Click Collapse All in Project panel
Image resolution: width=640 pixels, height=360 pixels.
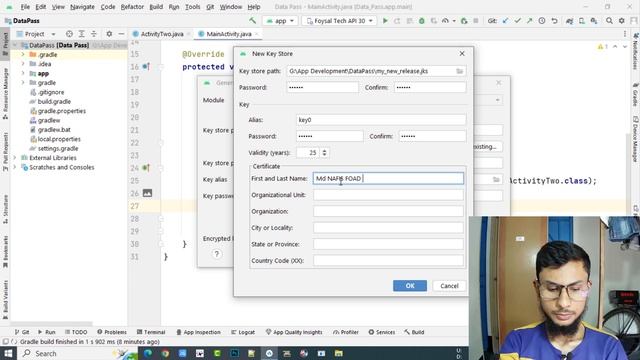(94, 34)
